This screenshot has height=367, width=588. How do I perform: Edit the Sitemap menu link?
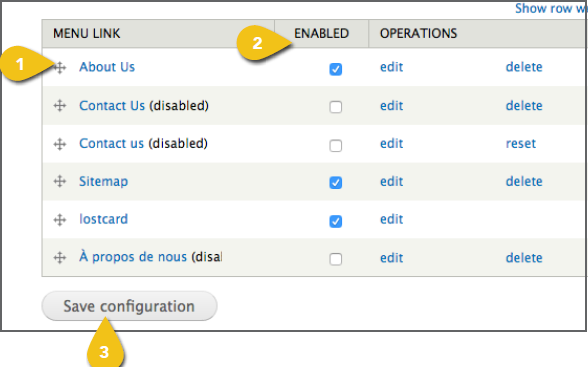click(392, 181)
